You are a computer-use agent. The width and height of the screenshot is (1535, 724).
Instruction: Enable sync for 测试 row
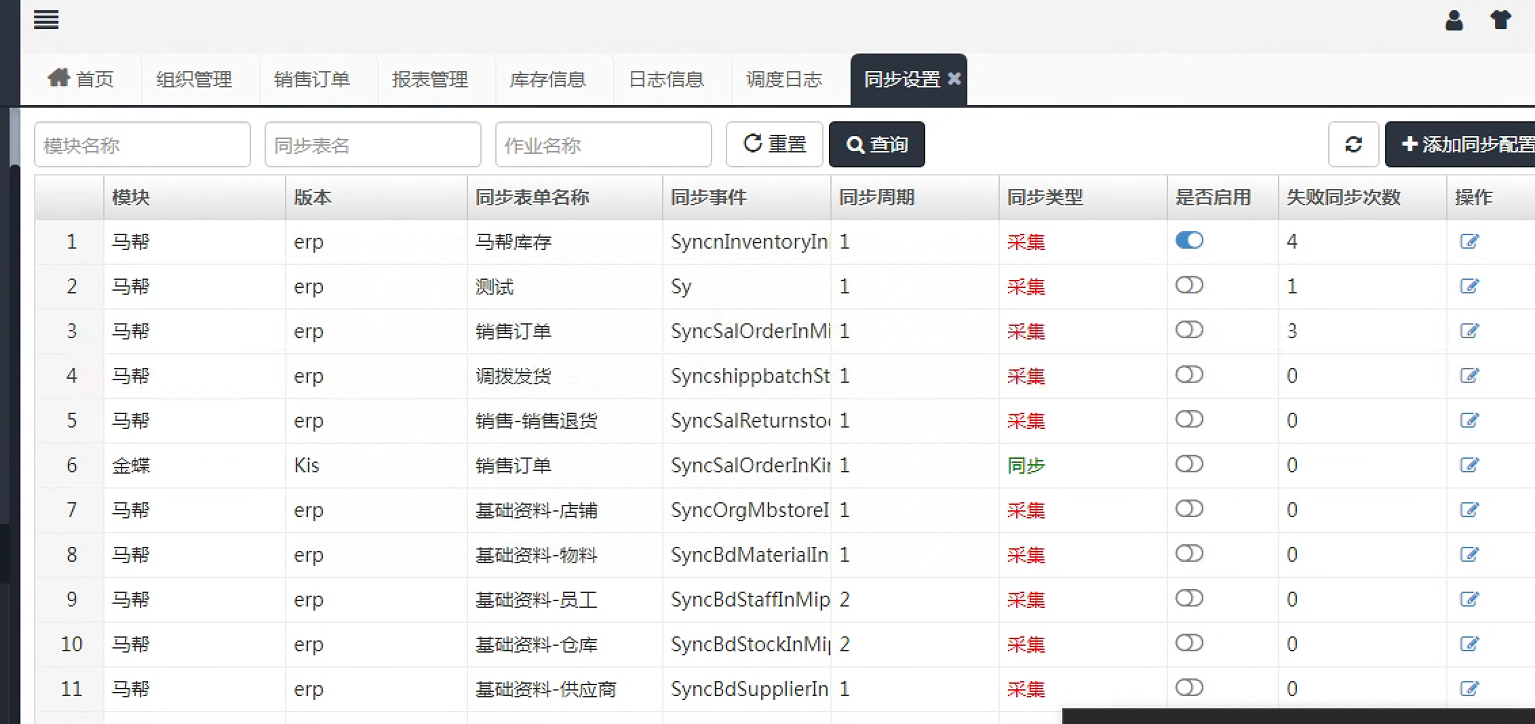(x=1189, y=285)
